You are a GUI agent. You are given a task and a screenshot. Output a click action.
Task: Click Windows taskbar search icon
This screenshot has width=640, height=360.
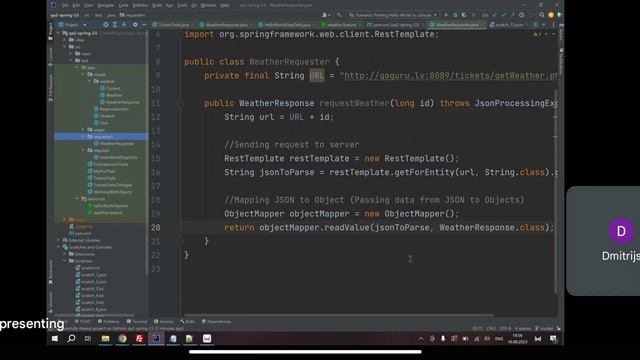(x=71, y=338)
